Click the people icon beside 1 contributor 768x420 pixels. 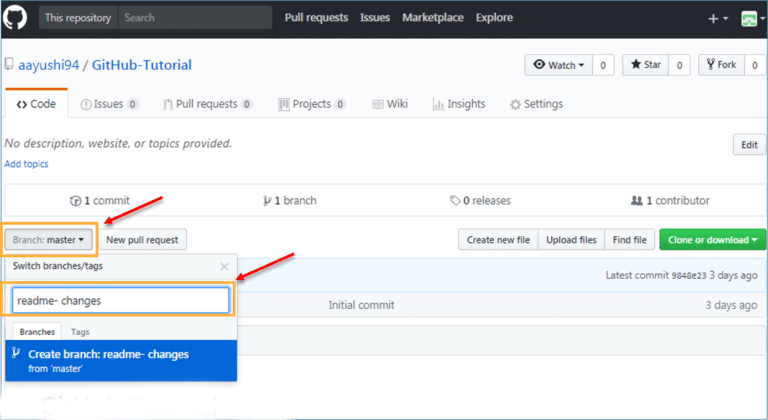(x=637, y=200)
